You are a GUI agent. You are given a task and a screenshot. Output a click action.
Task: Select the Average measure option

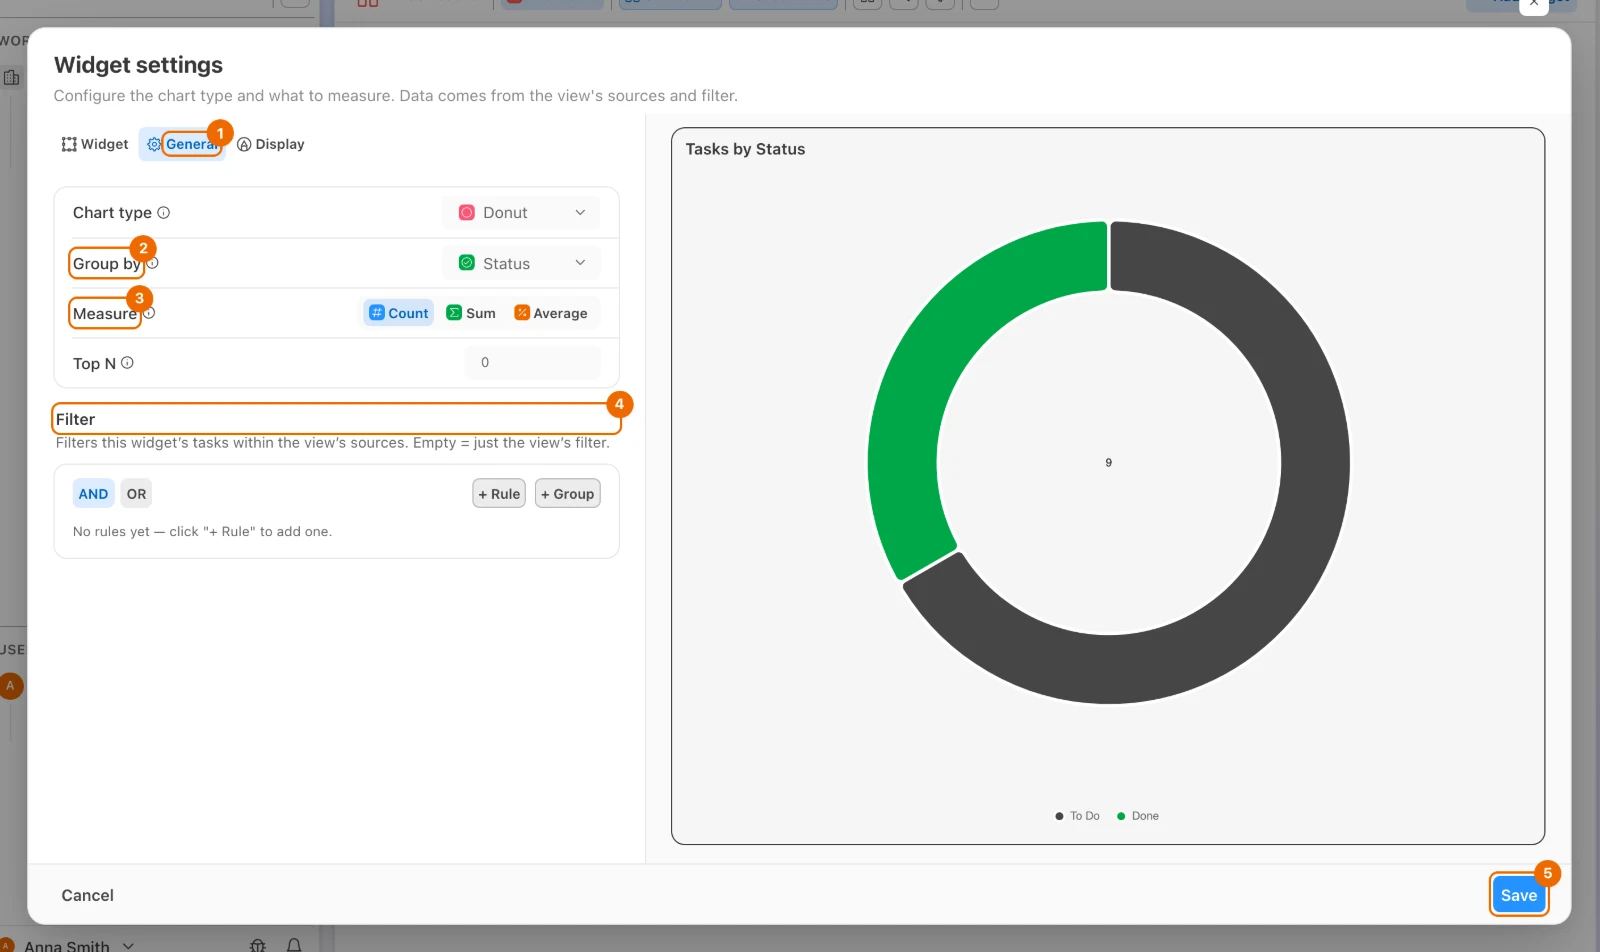point(551,313)
